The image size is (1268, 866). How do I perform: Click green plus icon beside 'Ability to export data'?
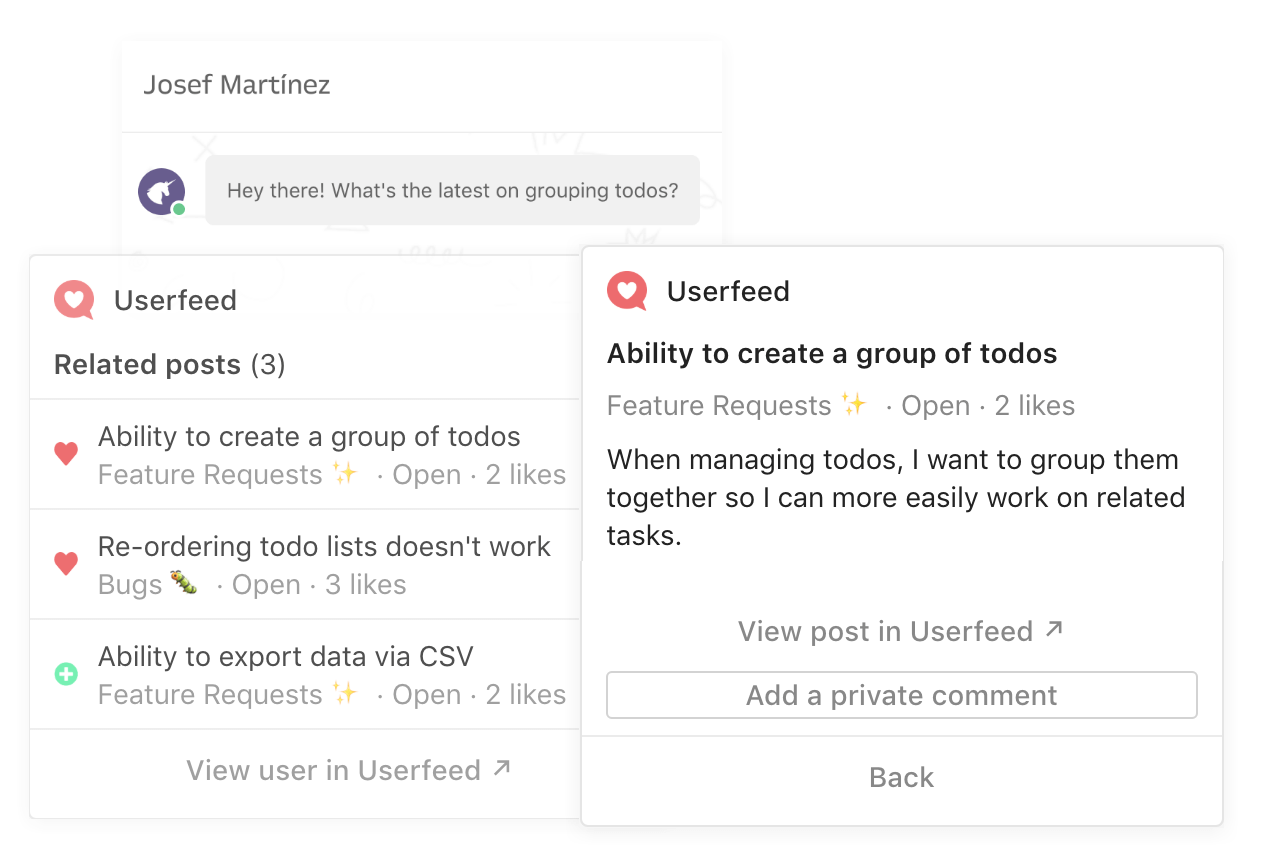point(66,674)
